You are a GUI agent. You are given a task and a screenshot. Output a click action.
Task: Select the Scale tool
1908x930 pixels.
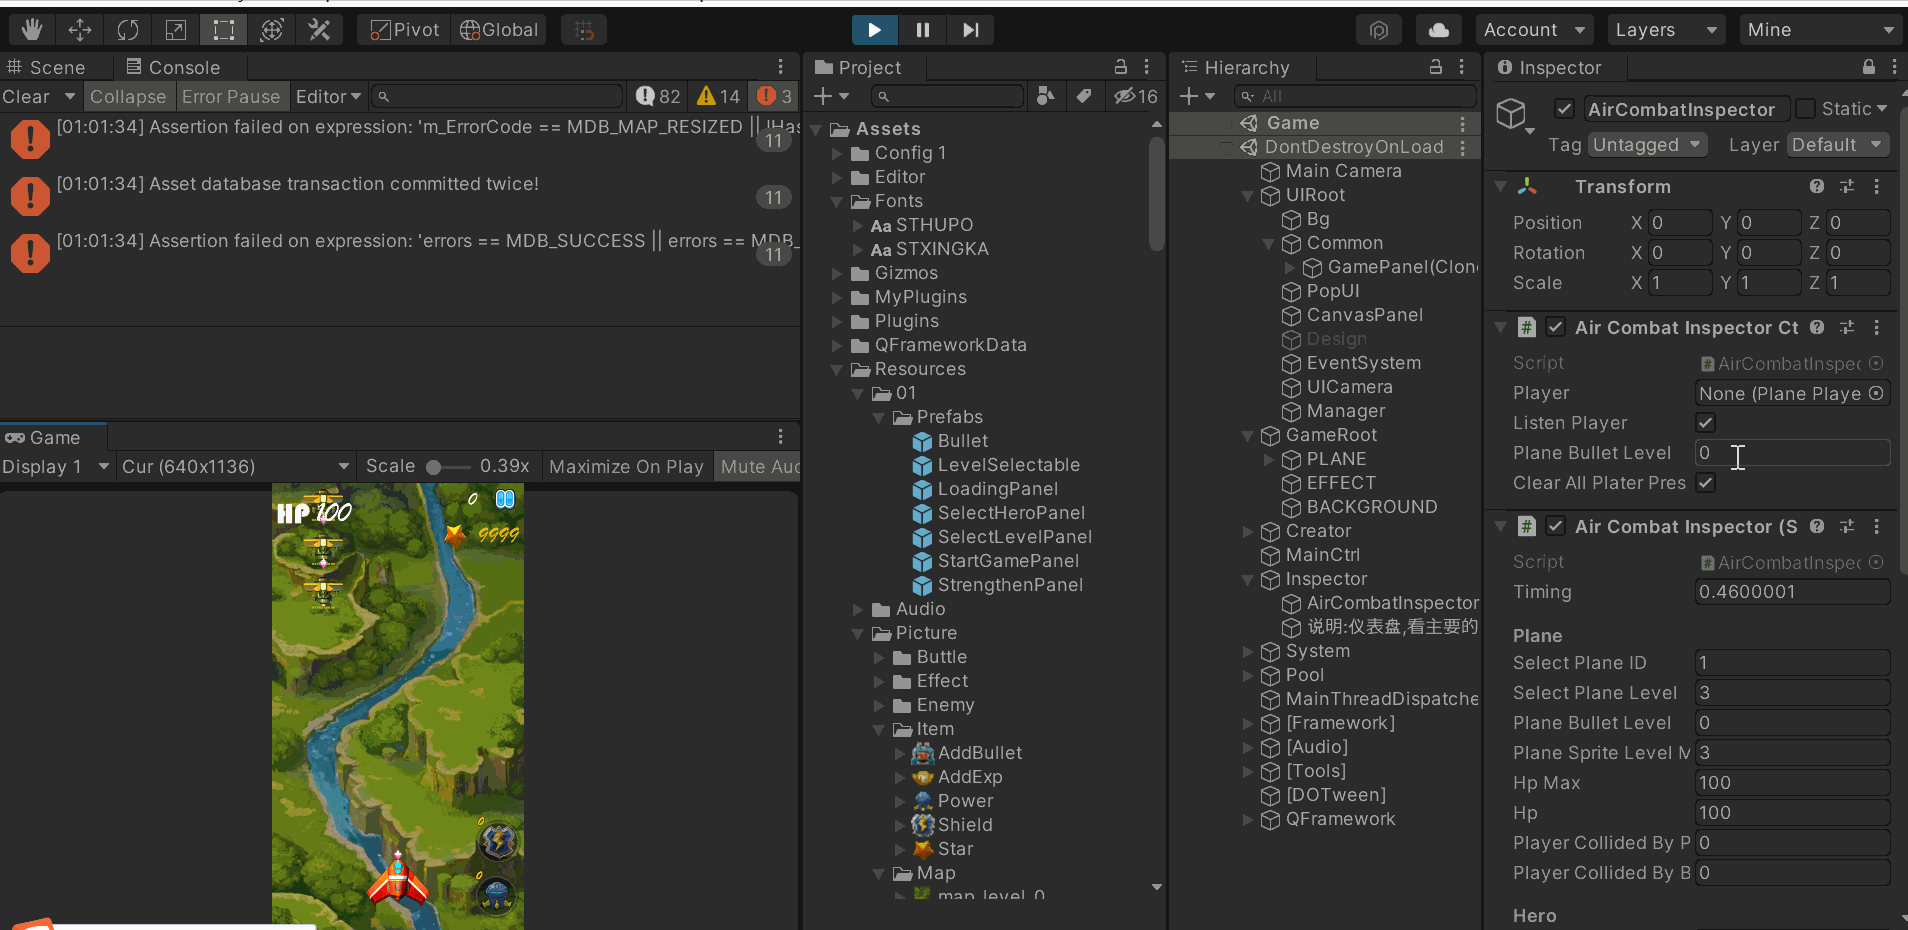click(x=175, y=30)
